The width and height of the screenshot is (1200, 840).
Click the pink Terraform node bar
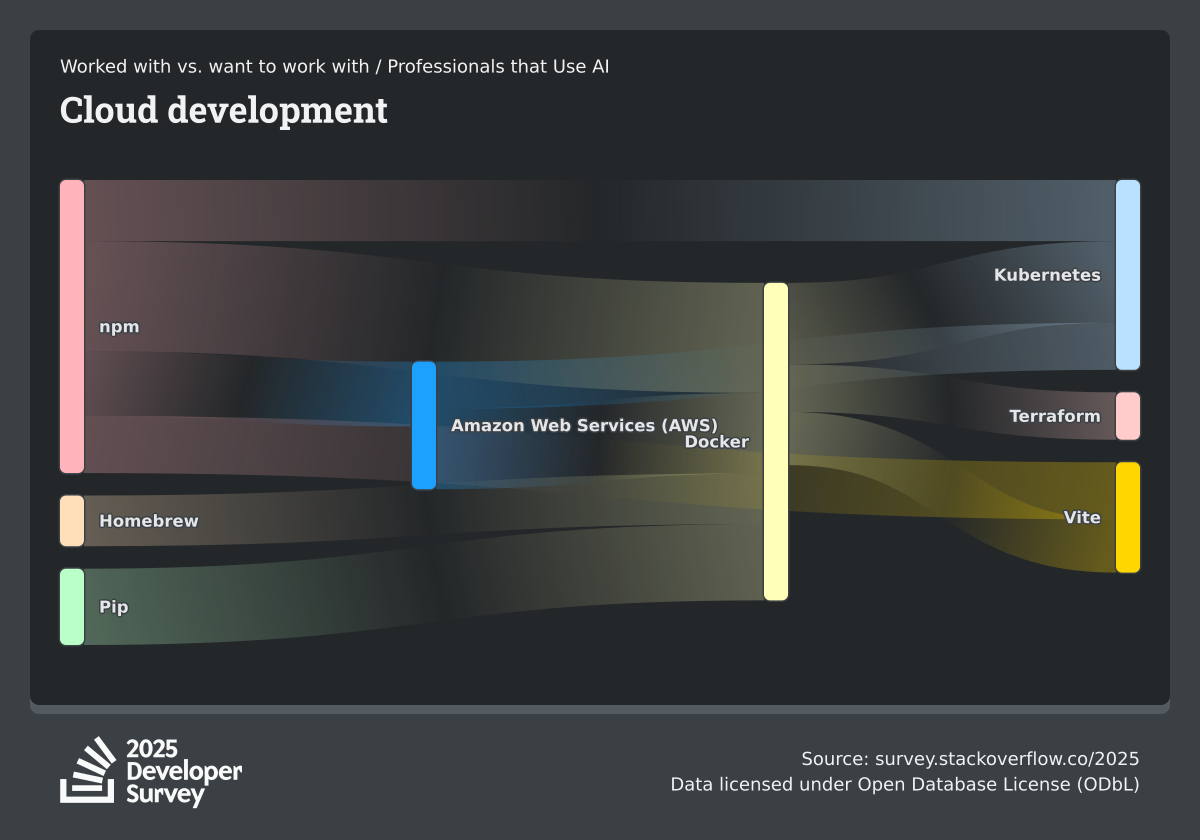[1128, 416]
